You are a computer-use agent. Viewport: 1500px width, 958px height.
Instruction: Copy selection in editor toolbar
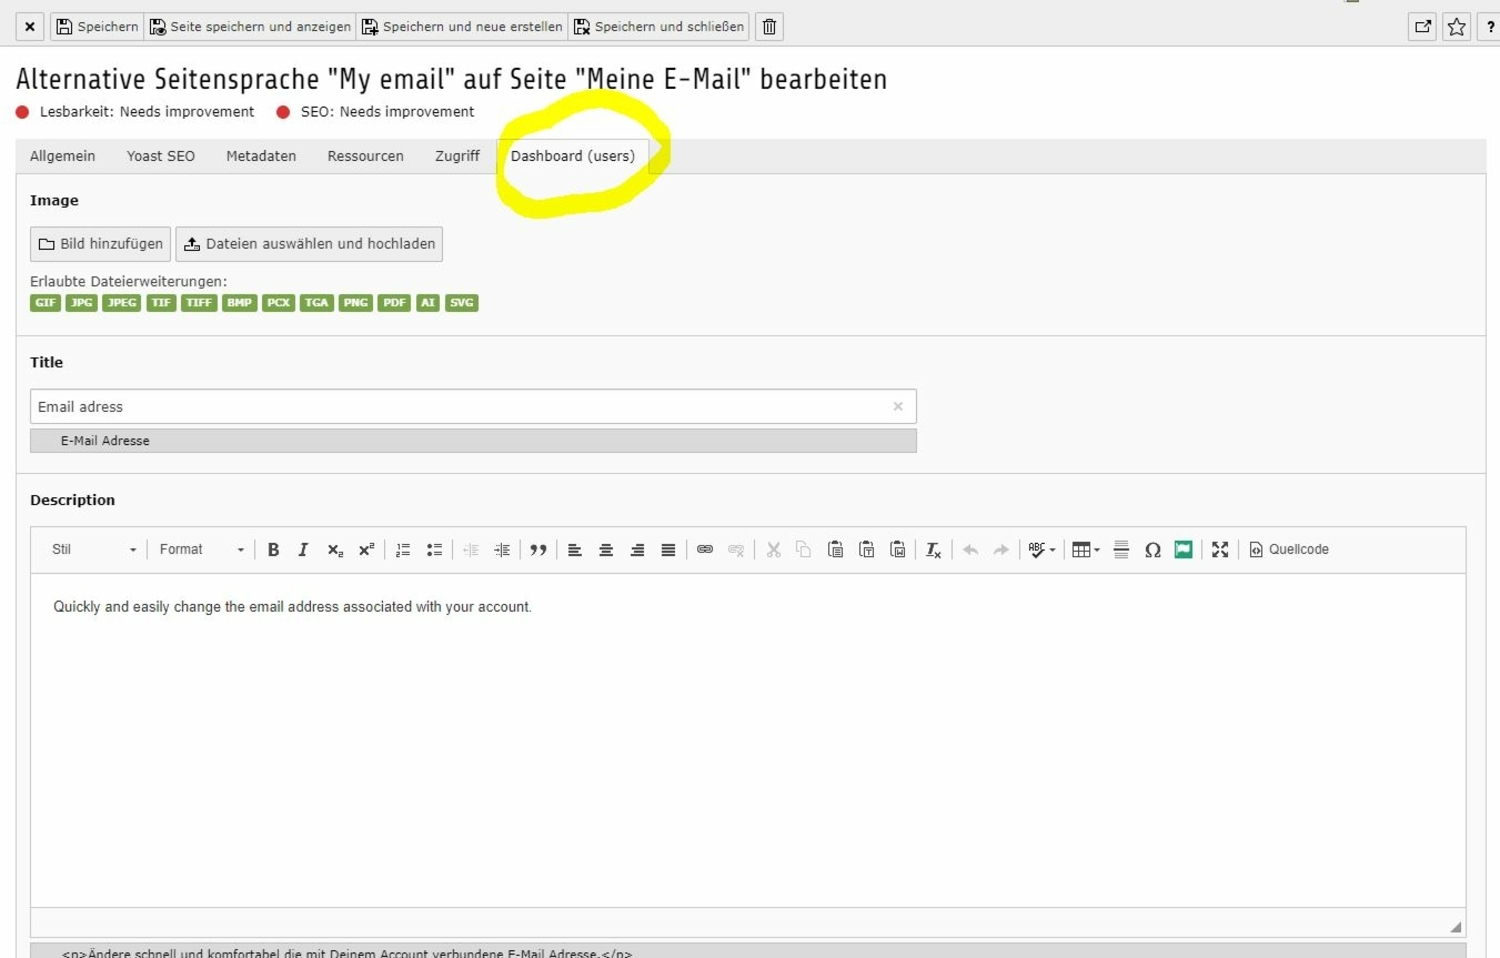pyautogui.click(x=803, y=550)
